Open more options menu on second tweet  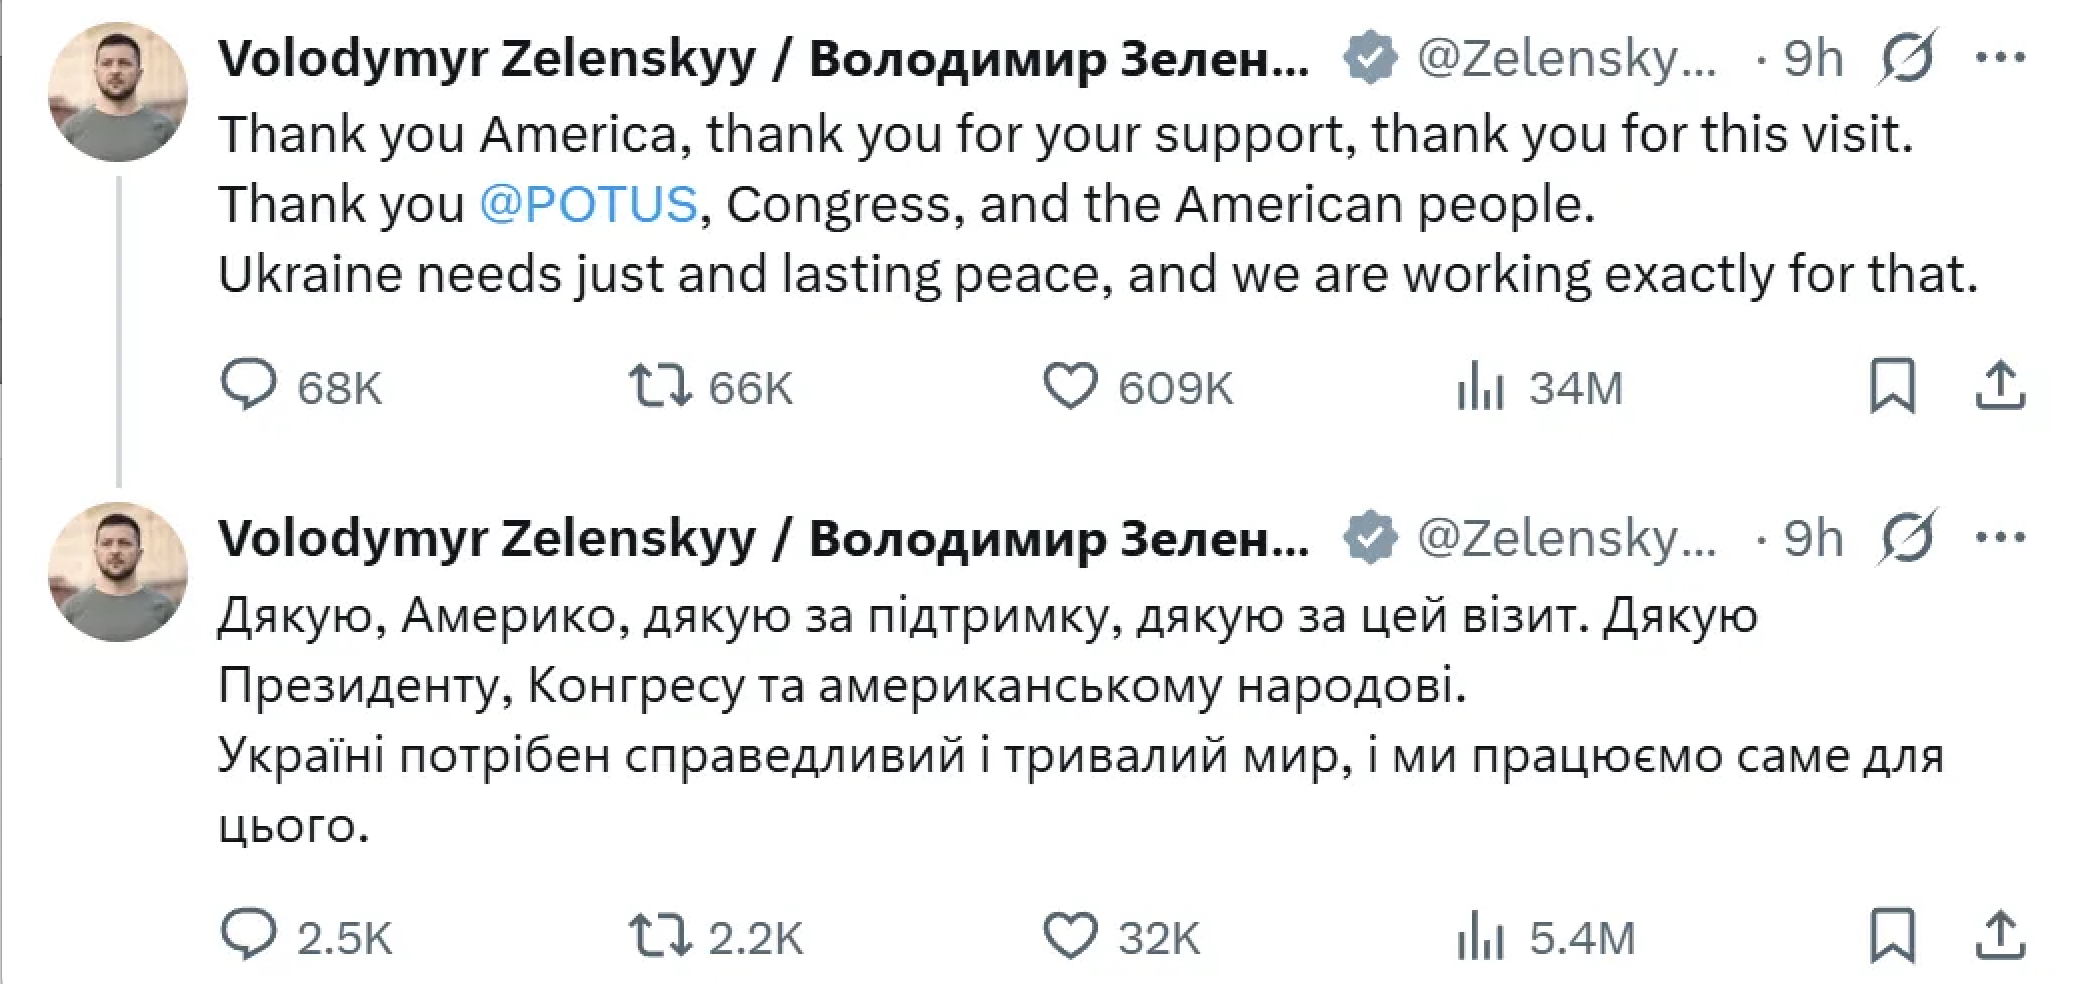[x=2001, y=537]
